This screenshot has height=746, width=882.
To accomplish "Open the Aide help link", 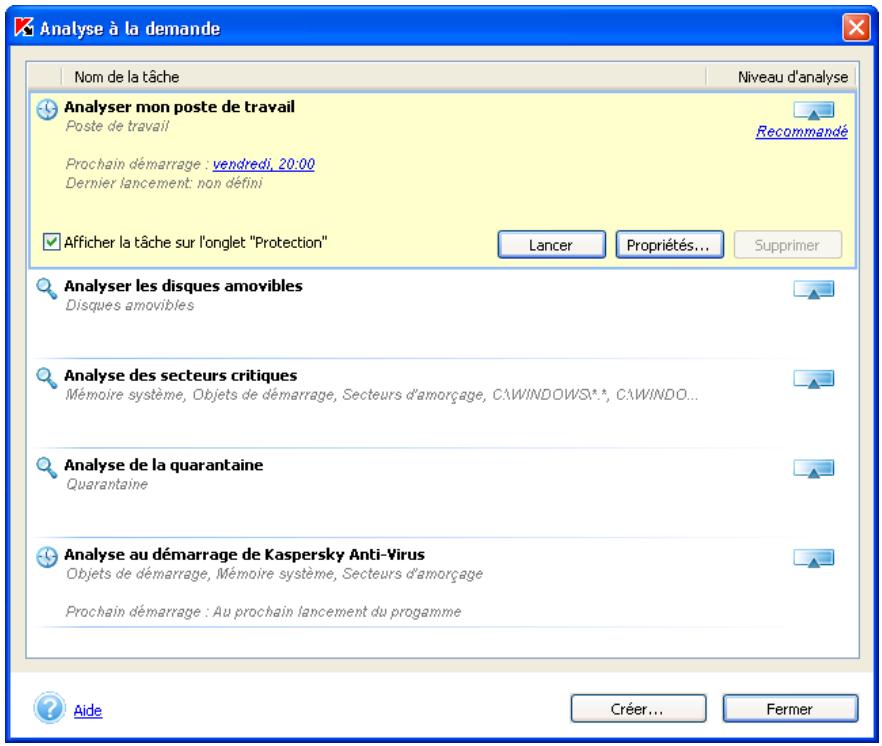I will pyautogui.click(x=88, y=711).
